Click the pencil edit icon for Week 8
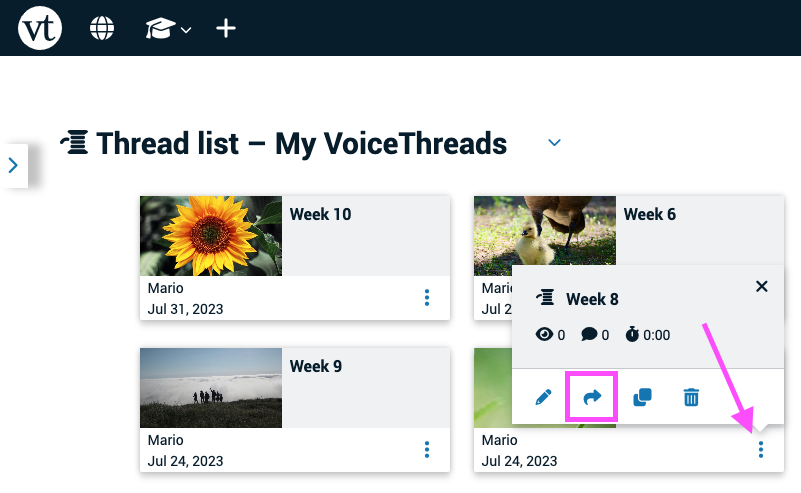This screenshot has width=801, height=493. click(543, 397)
